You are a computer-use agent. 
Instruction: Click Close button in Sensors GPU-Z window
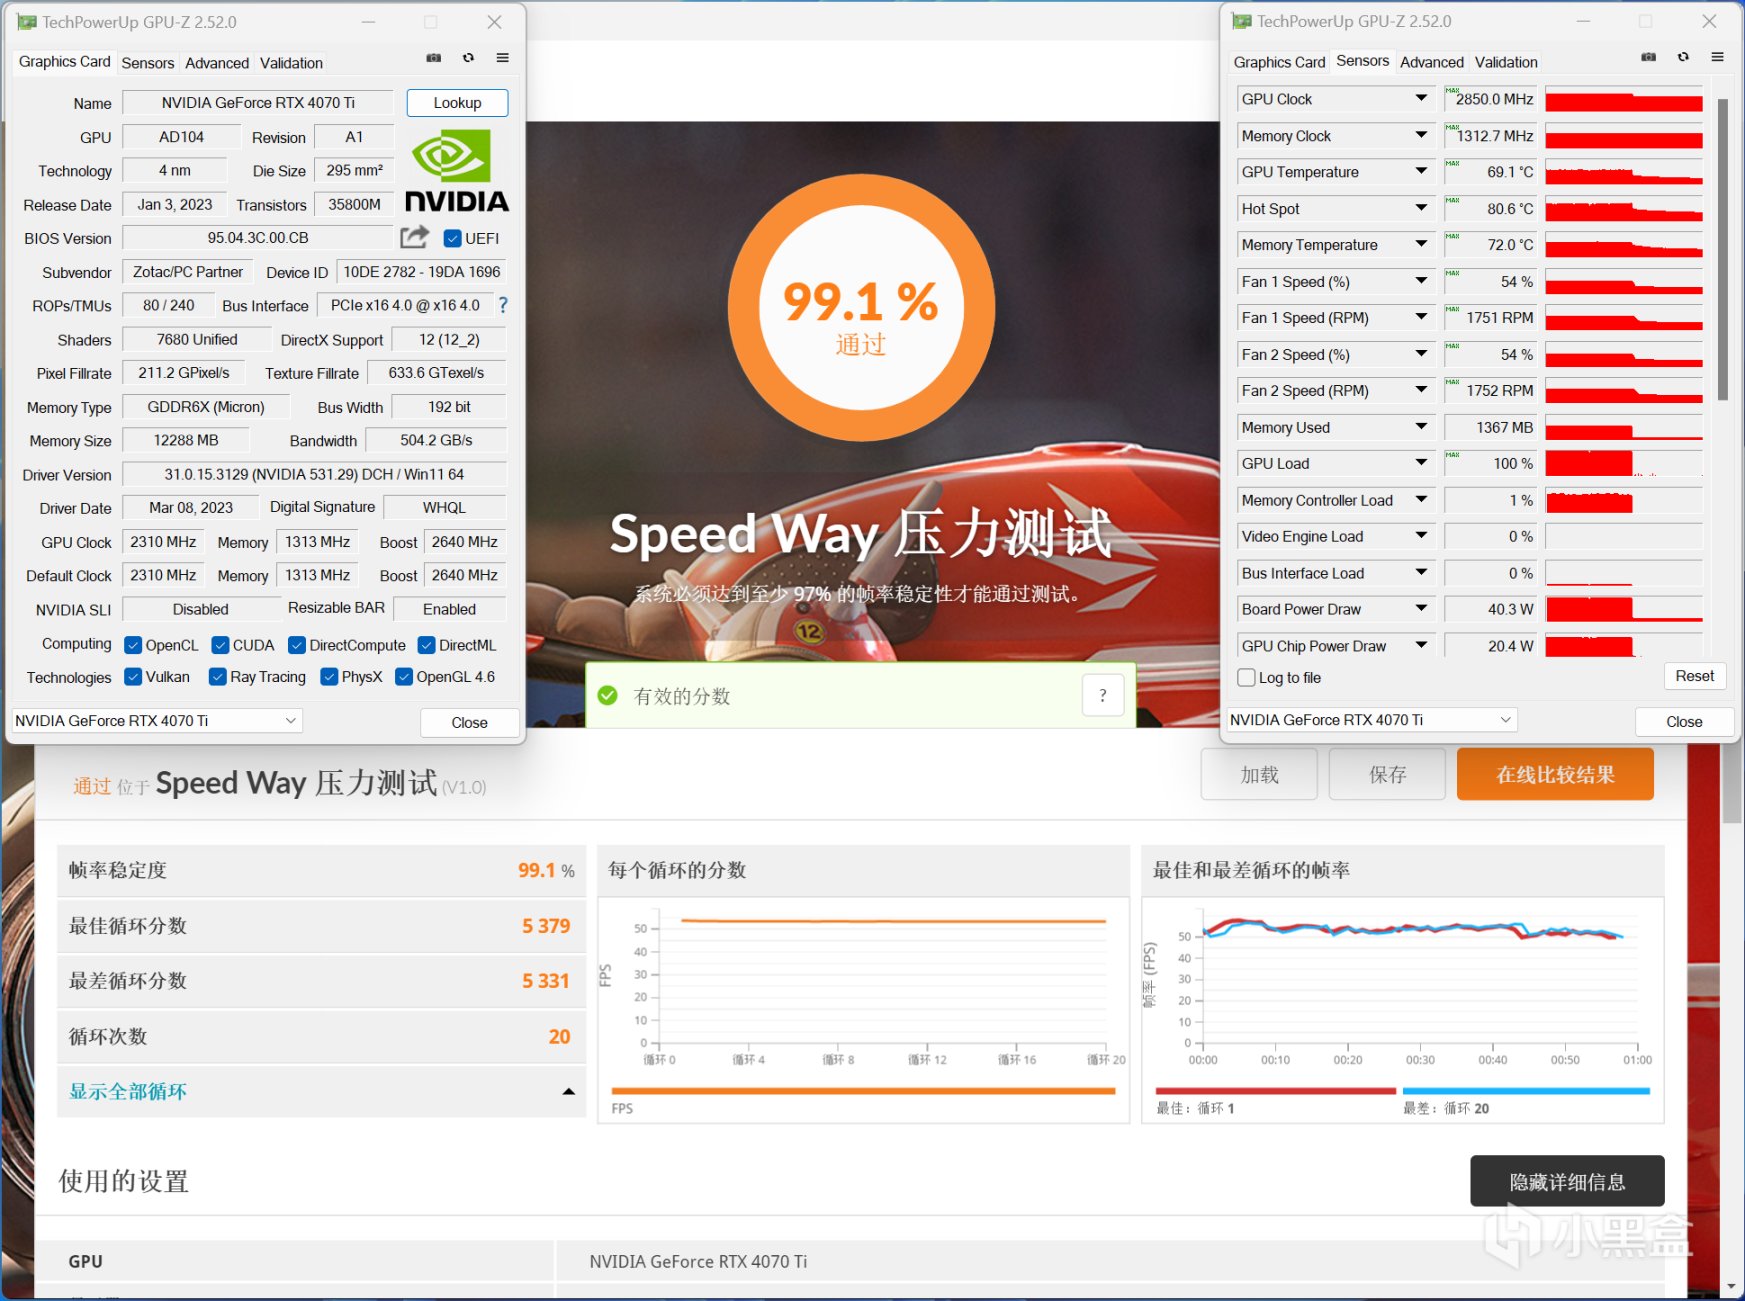click(x=1684, y=721)
